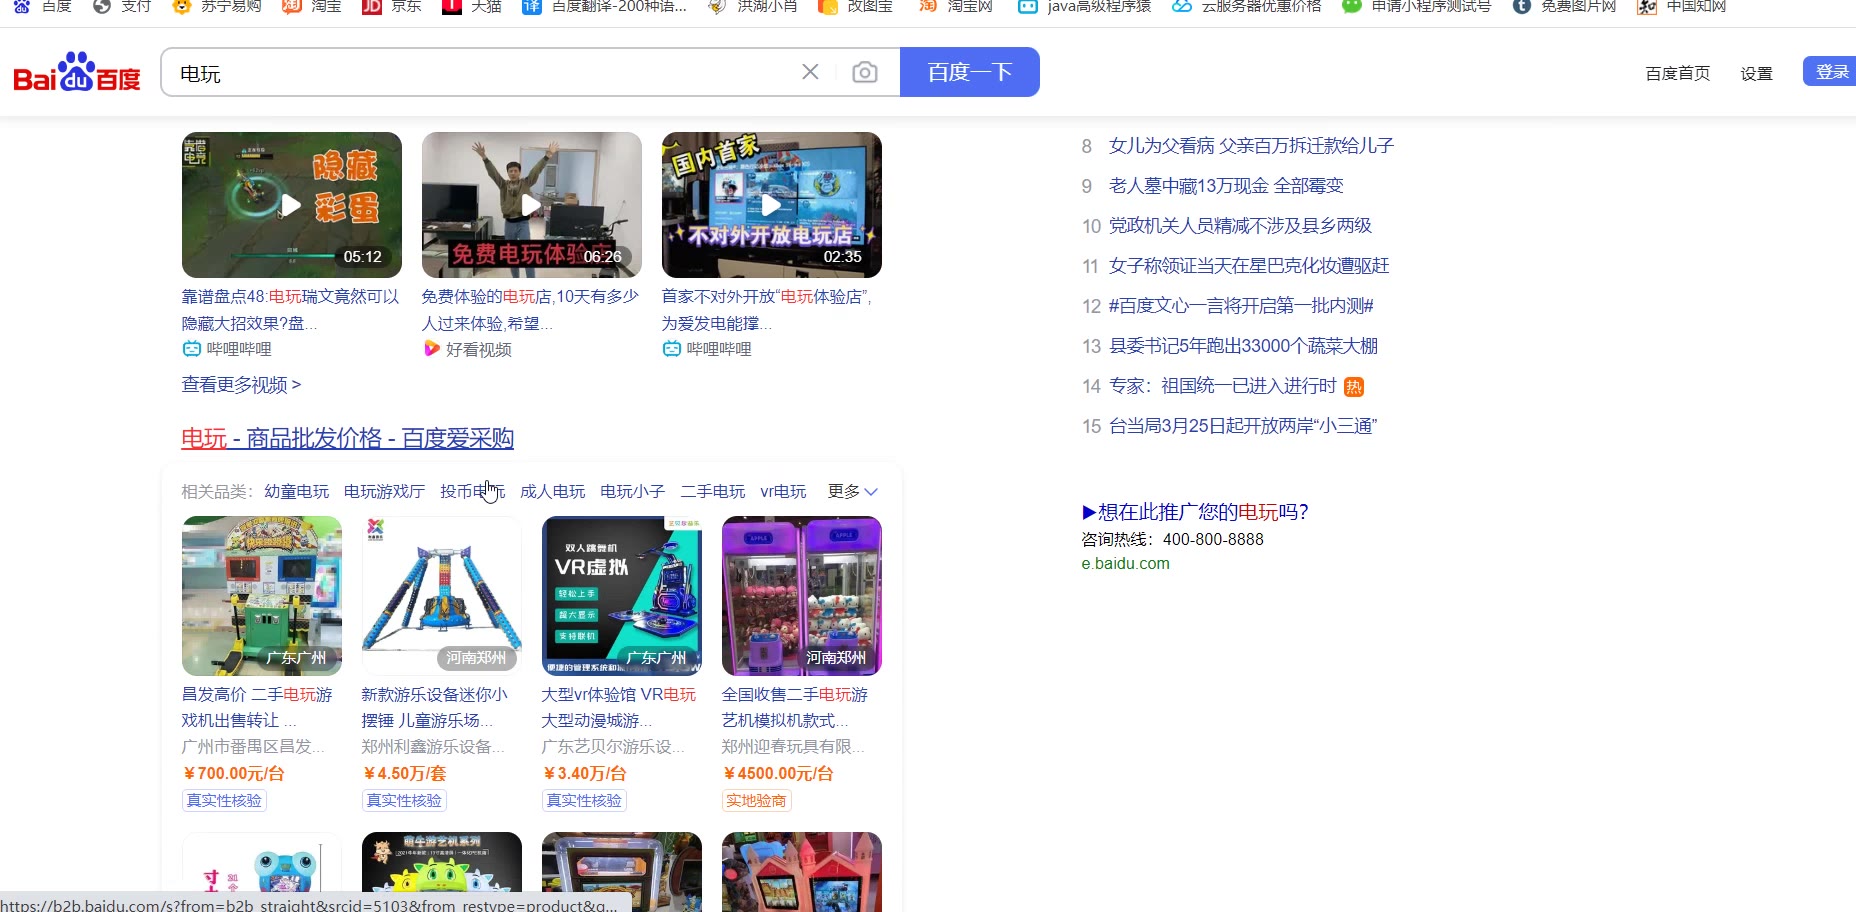Open the 苏宁易购 bookmark

point(217,6)
